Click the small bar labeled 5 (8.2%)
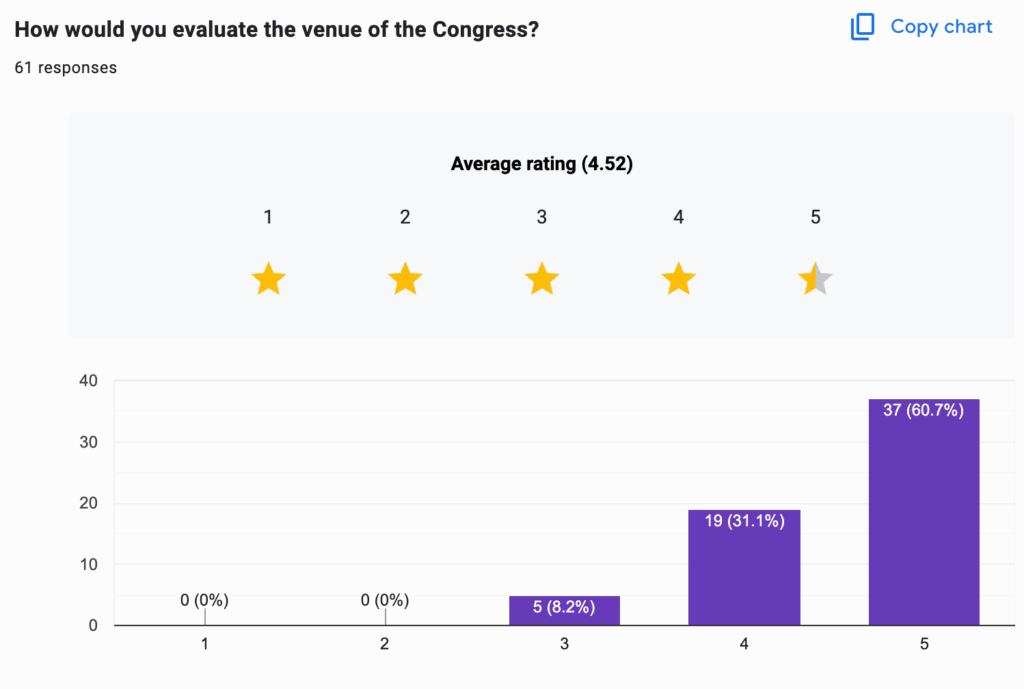 [x=564, y=610]
